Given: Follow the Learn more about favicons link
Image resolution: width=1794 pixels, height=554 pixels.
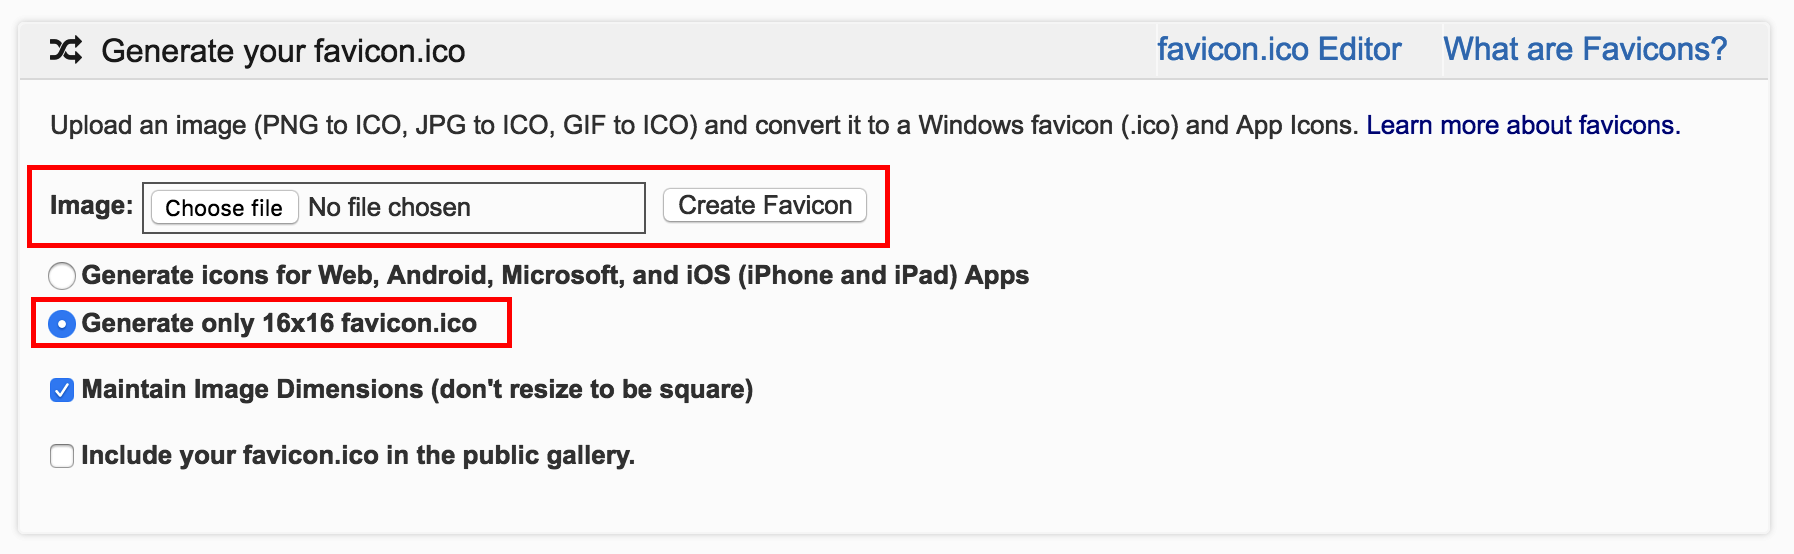Looking at the screenshot, I should point(1523,125).
